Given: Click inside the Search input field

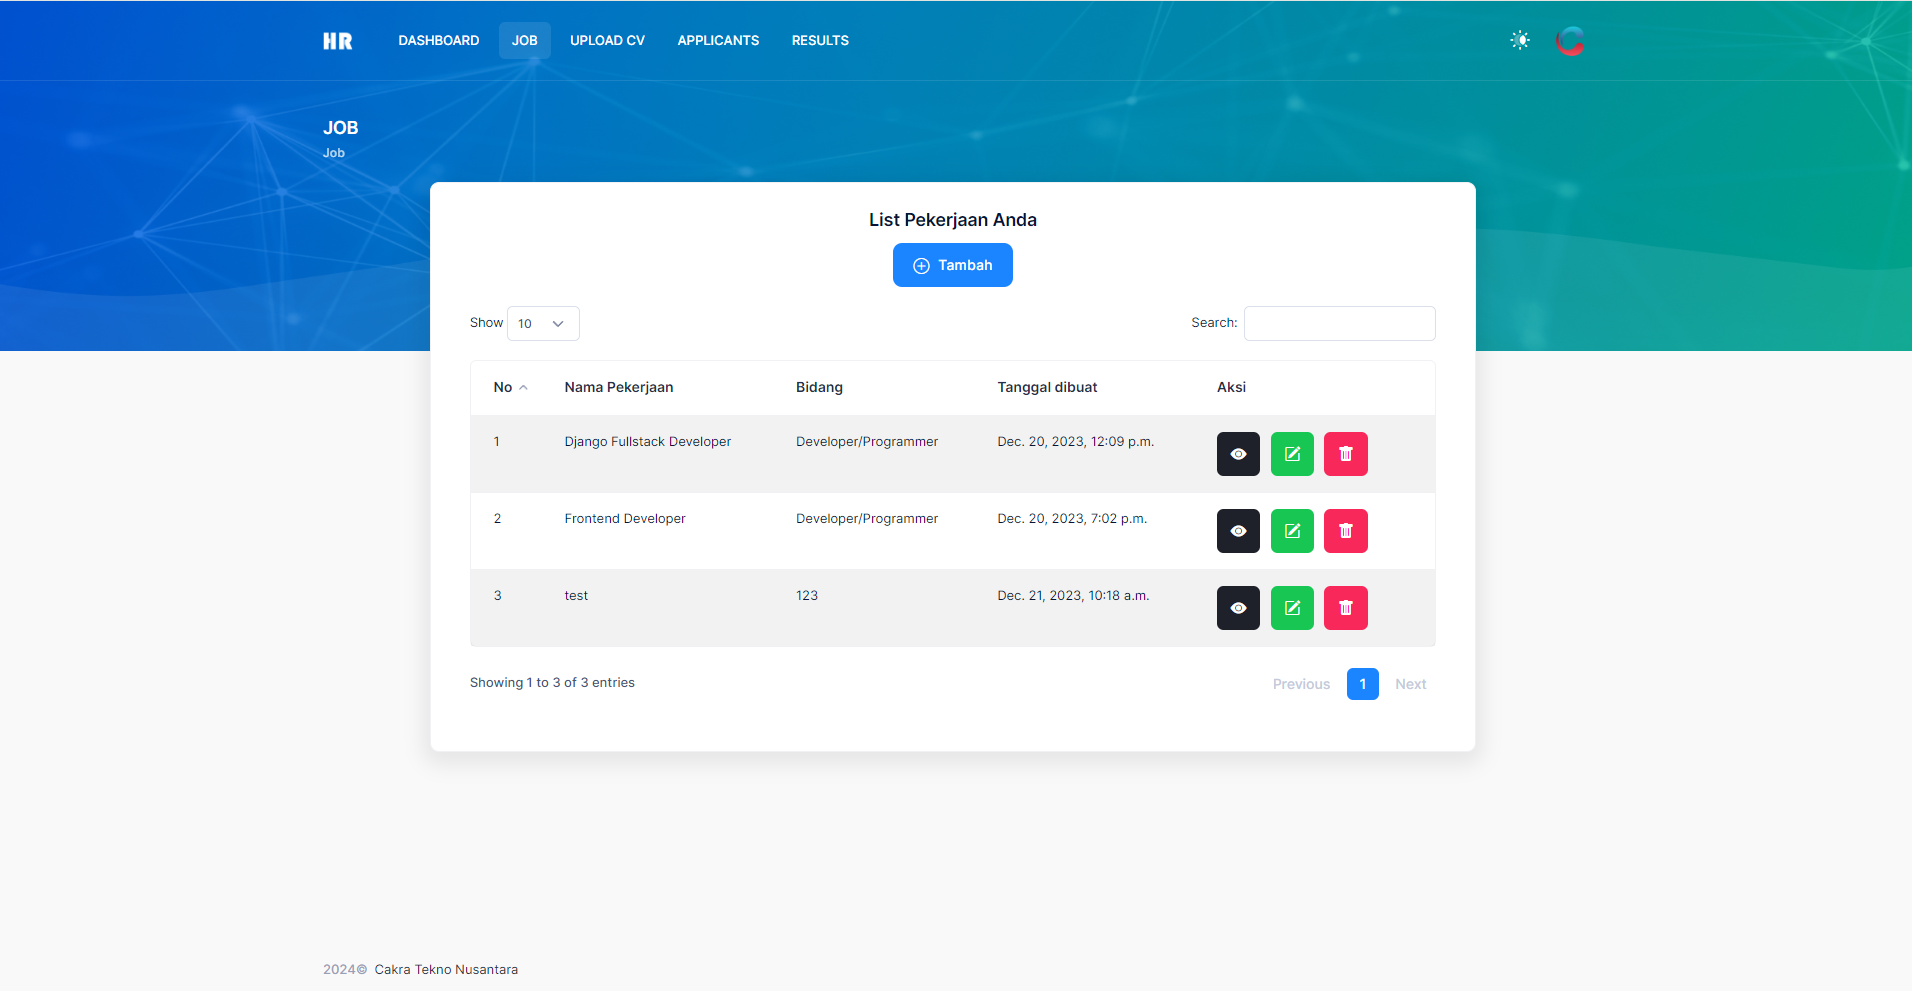Looking at the screenshot, I should tap(1338, 323).
